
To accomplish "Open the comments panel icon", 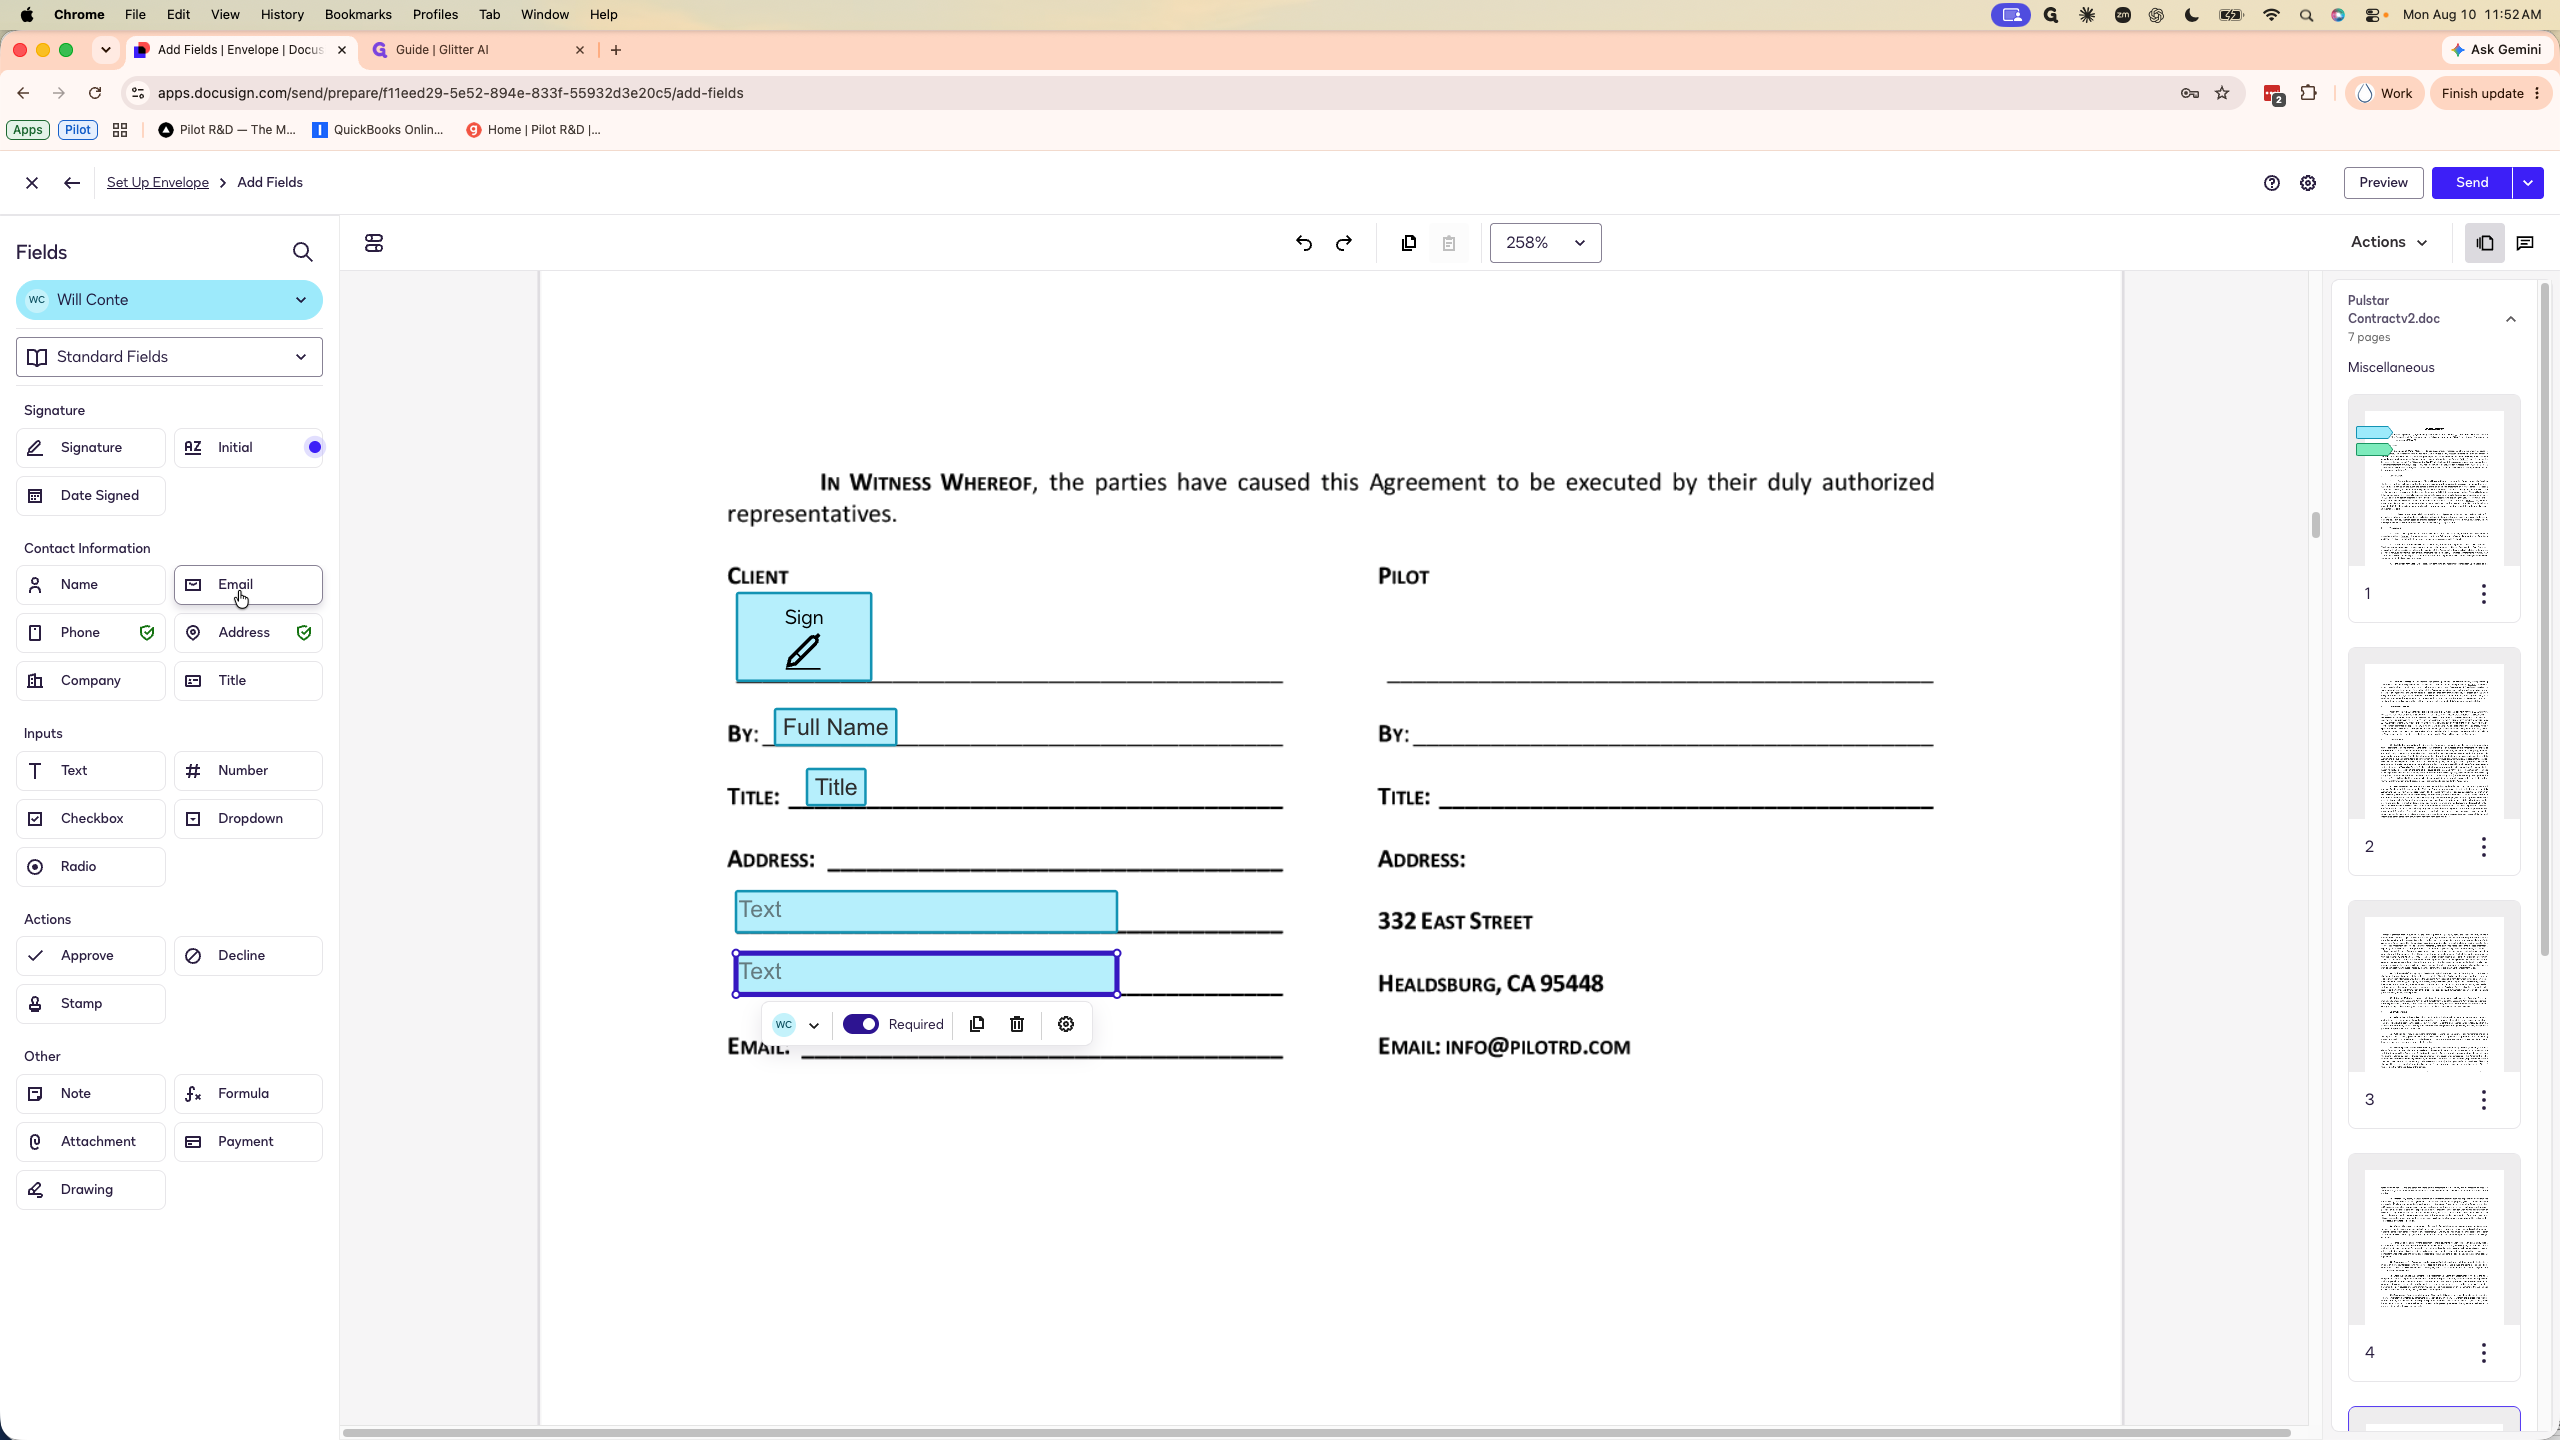I will click(x=2525, y=243).
